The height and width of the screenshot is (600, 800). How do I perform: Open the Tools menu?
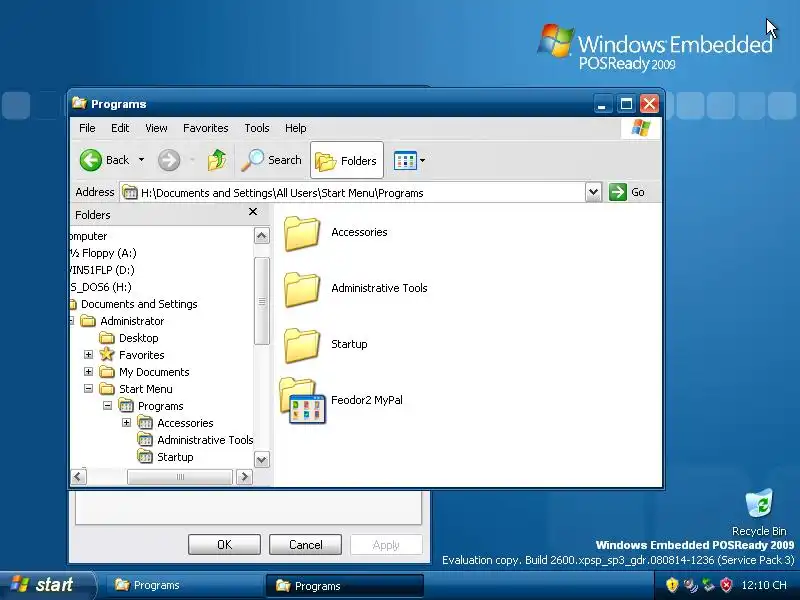point(257,128)
